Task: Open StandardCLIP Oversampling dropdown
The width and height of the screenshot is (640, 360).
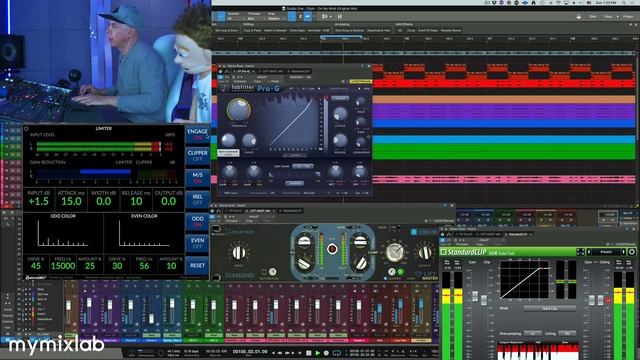Action: pyautogui.click(x=533, y=333)
